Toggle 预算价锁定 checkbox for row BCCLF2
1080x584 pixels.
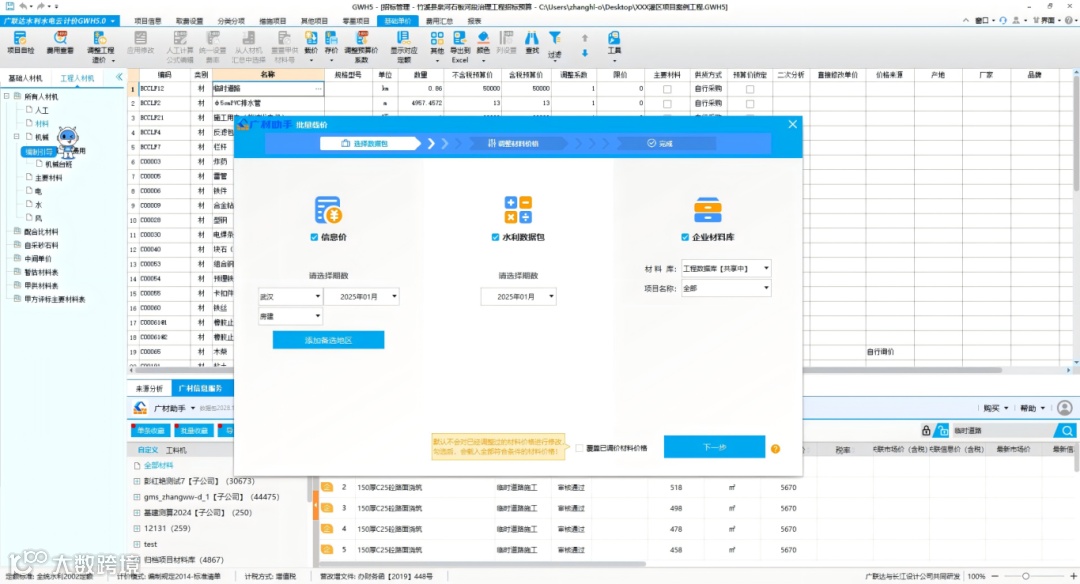click(750, 104)
